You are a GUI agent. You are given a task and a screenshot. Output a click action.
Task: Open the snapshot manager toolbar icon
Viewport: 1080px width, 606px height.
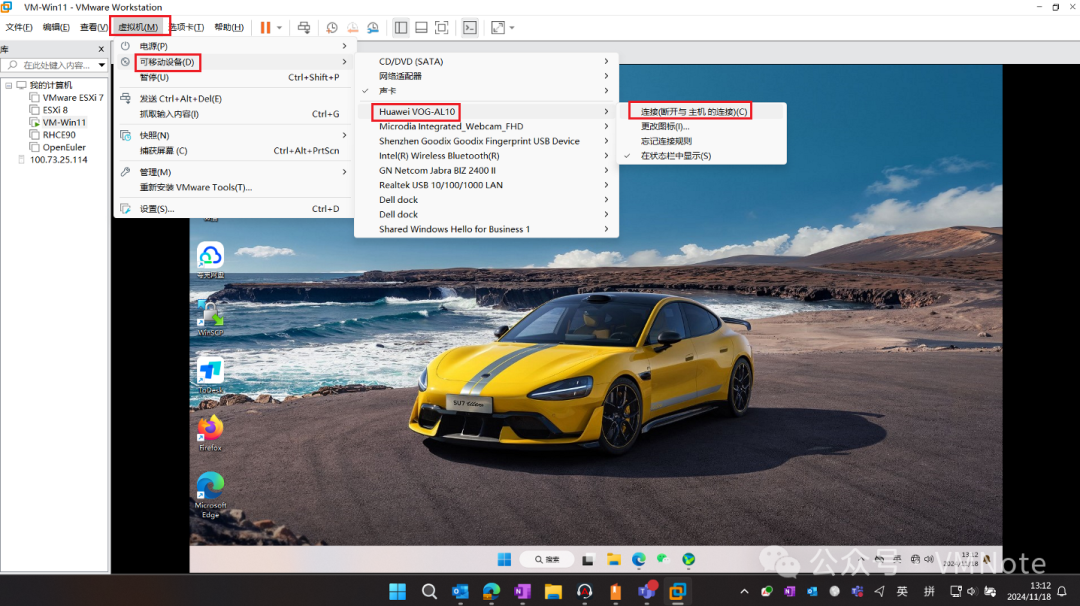tap(373, 28)
